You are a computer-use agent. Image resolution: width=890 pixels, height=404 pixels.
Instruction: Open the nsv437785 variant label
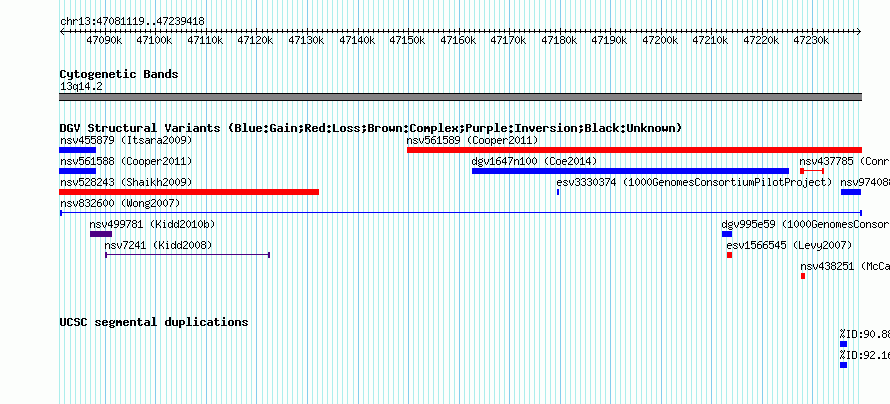[x=845, y=162]
